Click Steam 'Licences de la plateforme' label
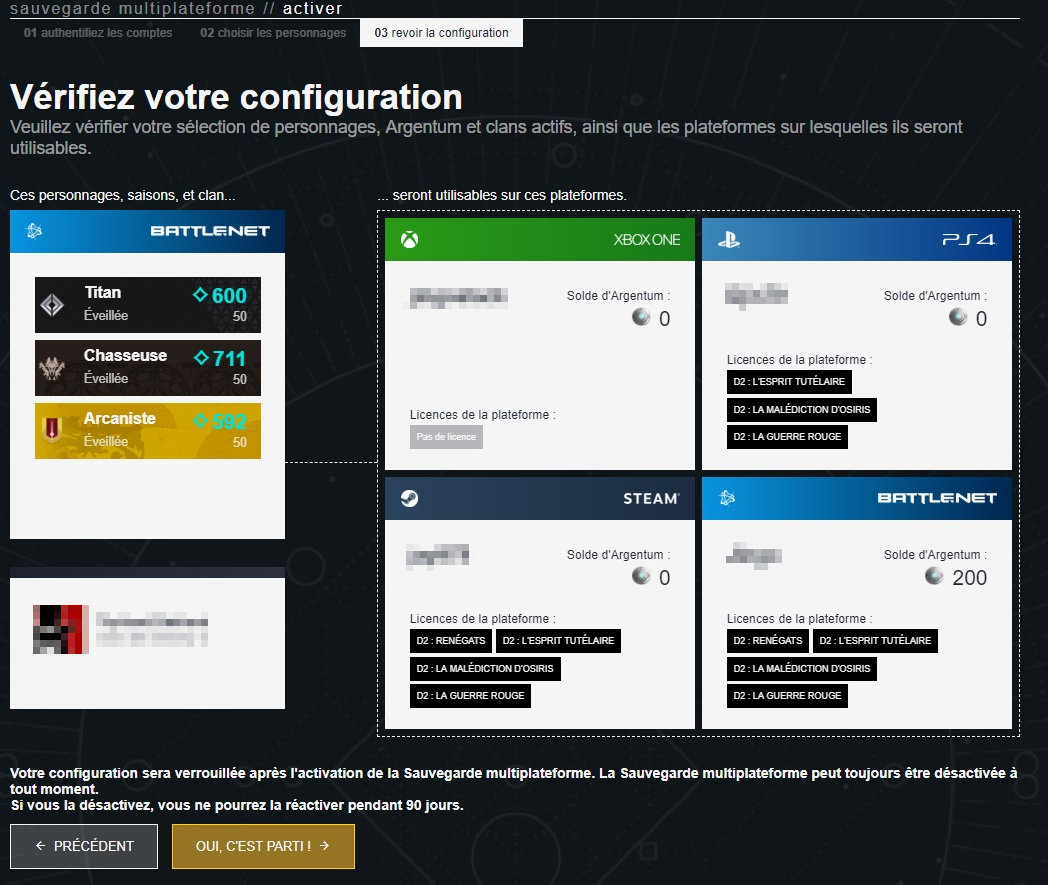The width and height of the screenshot is (1048, 885). coord(483,619)
